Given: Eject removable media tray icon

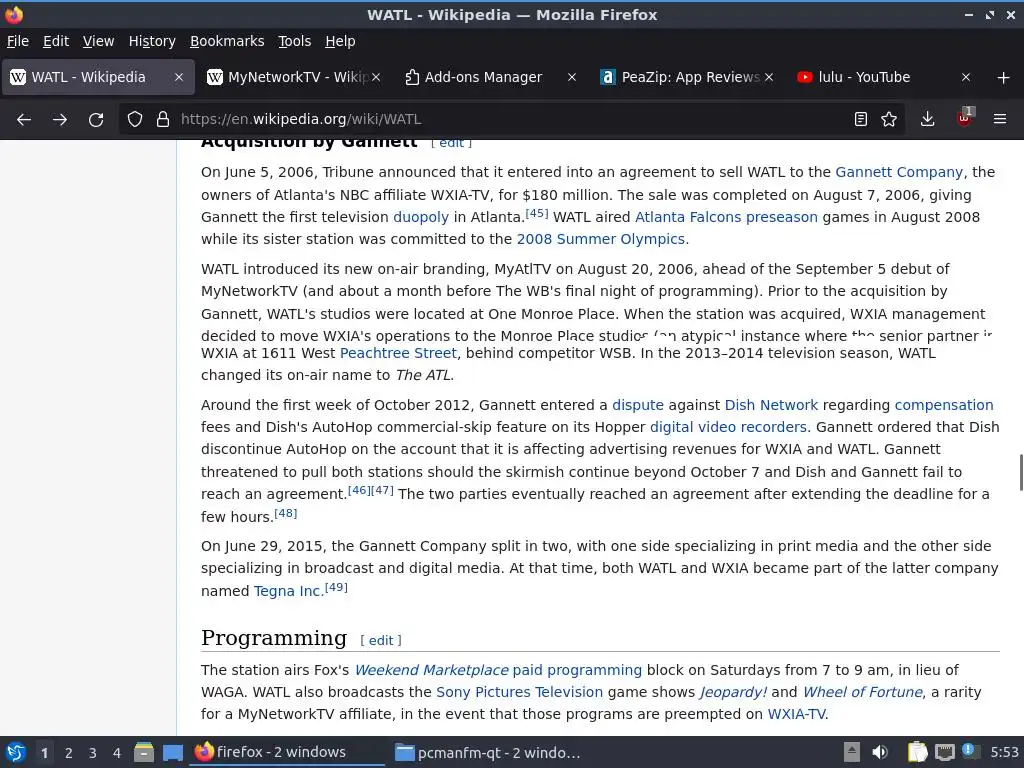Looking at the screenshot, I should (x=852, y=752).
